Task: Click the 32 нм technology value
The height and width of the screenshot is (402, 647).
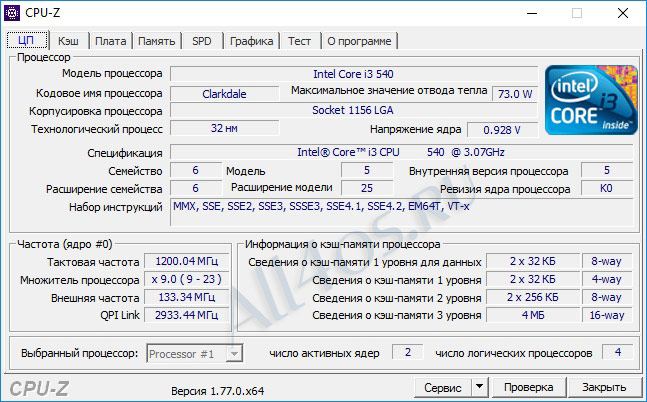Action: 224,128
